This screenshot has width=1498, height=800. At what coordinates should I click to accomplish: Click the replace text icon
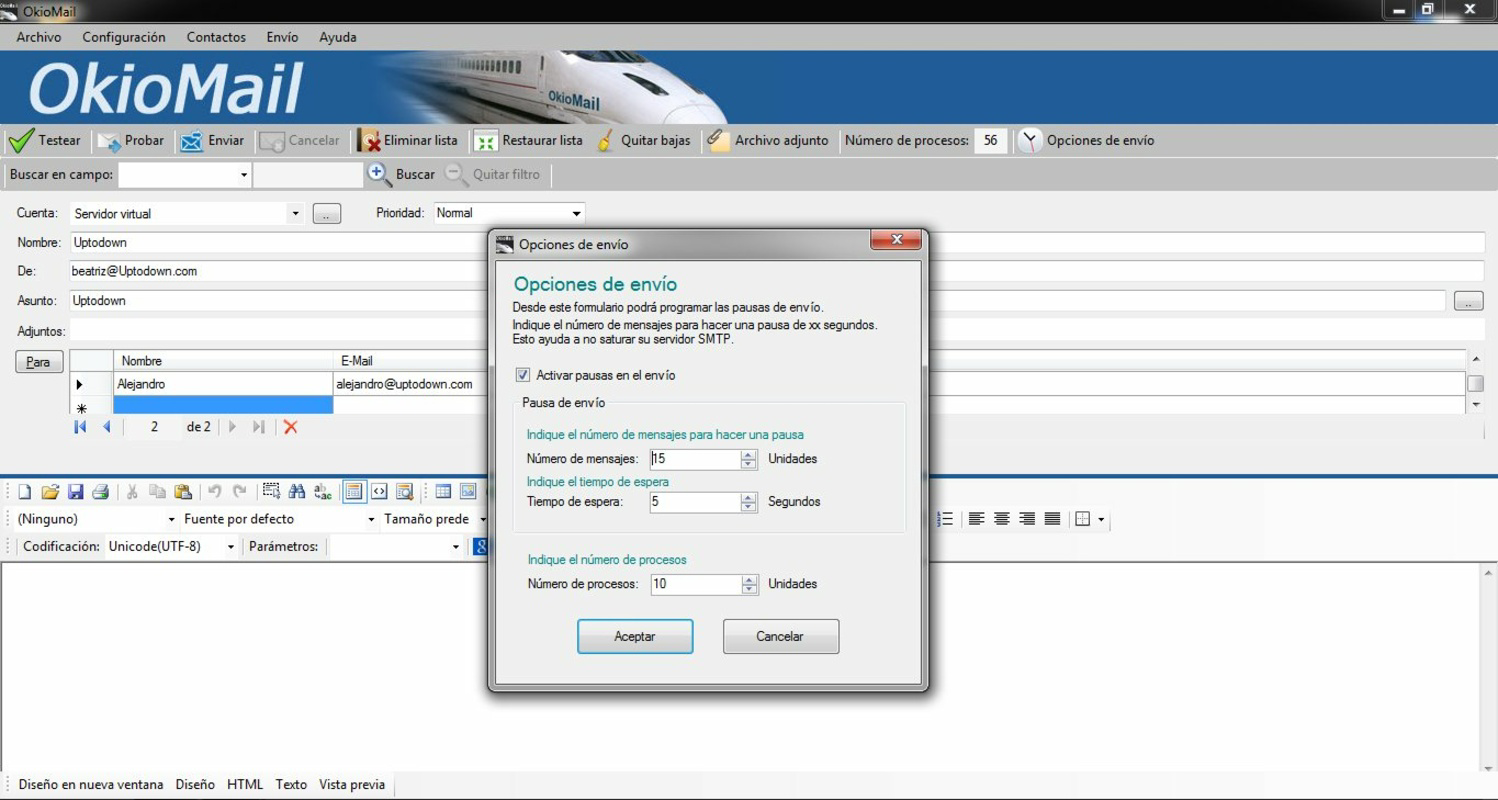[322, 492]
